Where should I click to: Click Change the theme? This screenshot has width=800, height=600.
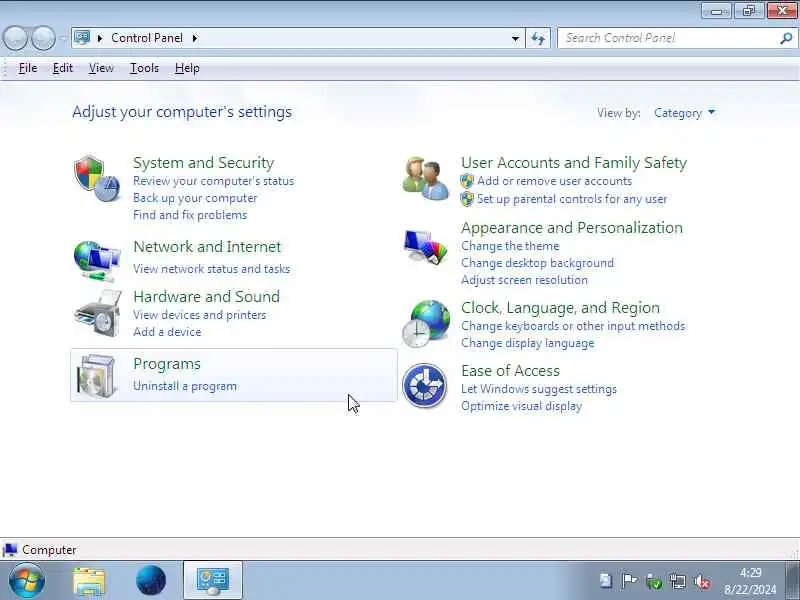click(x=510, y=246)
